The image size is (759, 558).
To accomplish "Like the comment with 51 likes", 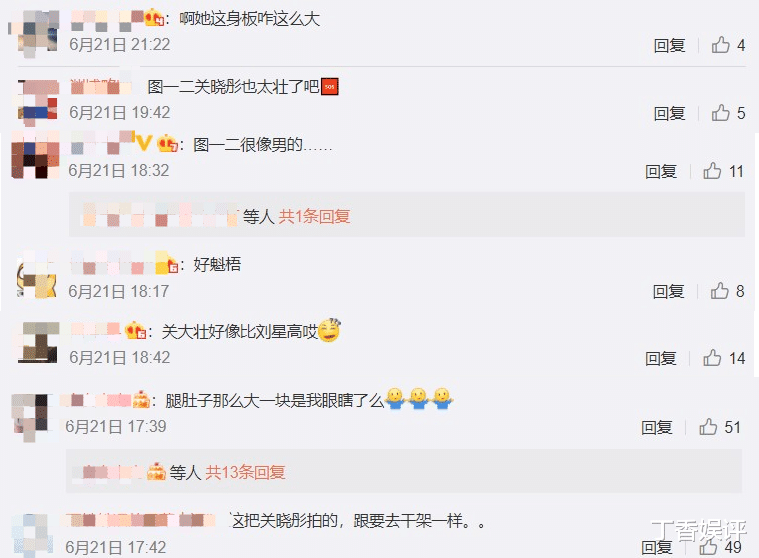I will pyautogui.click(x=708, y=427).
